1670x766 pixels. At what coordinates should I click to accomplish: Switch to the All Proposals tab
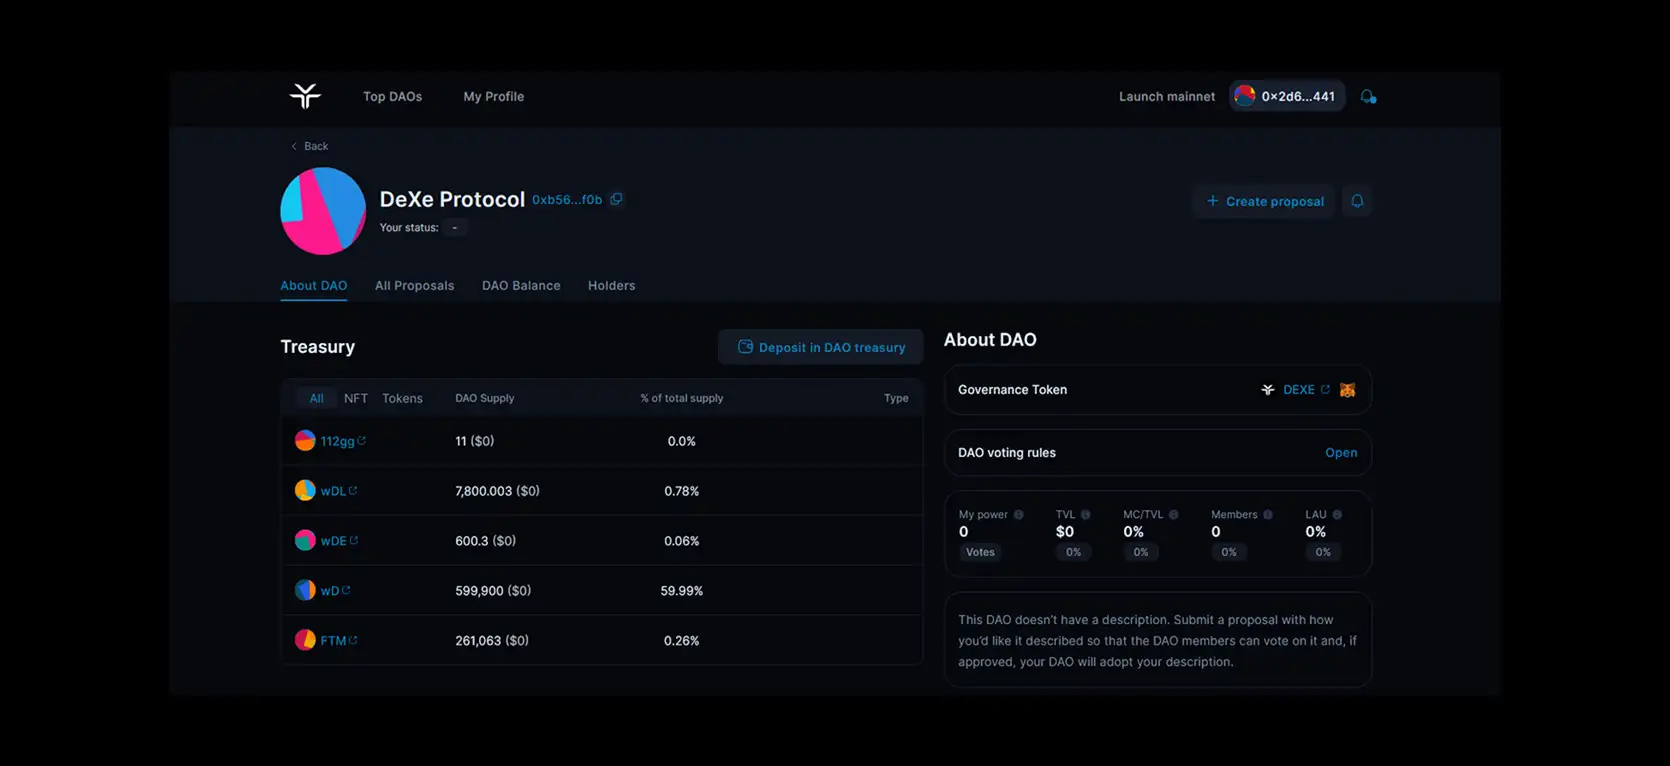click(x=414, y=286)
